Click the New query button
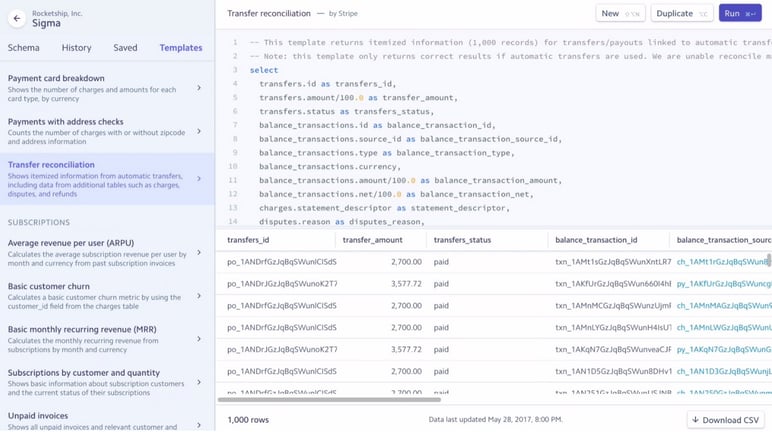The image size is (772, 432). click(620, 13)
